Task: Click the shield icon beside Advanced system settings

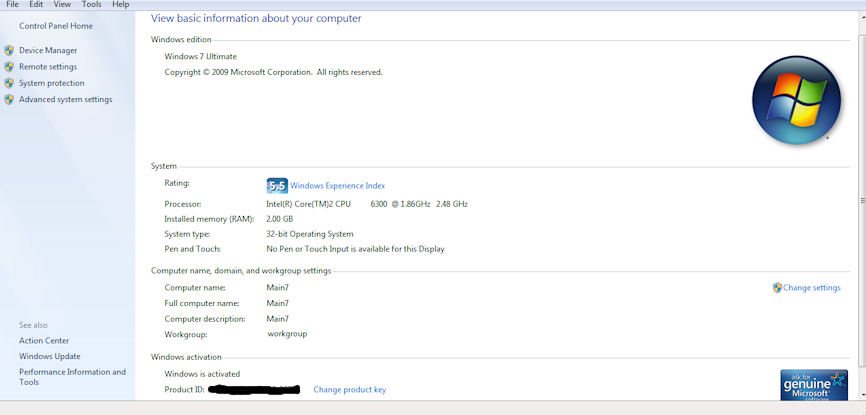Action: click(x=9, y=100)
